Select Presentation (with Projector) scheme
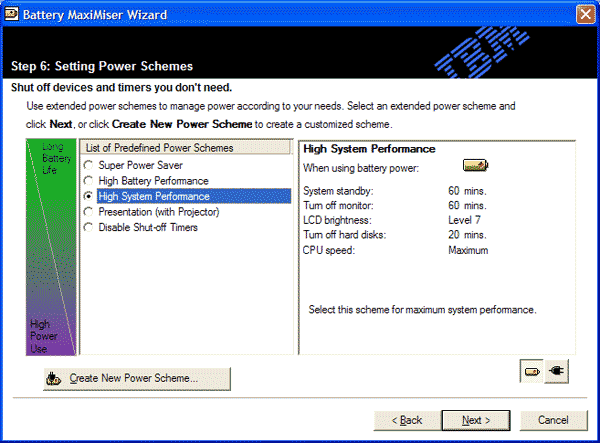Viewport: 600px width, 443px height. click(x=88, y=212)
